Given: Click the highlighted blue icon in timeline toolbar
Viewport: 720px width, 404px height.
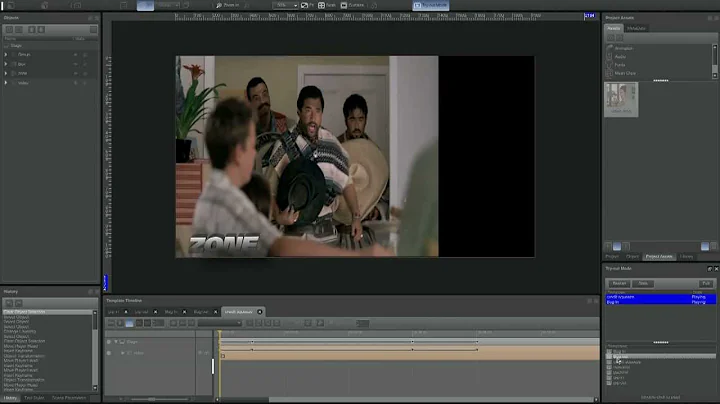Looking at the screenshot, I should coord(129,323).
